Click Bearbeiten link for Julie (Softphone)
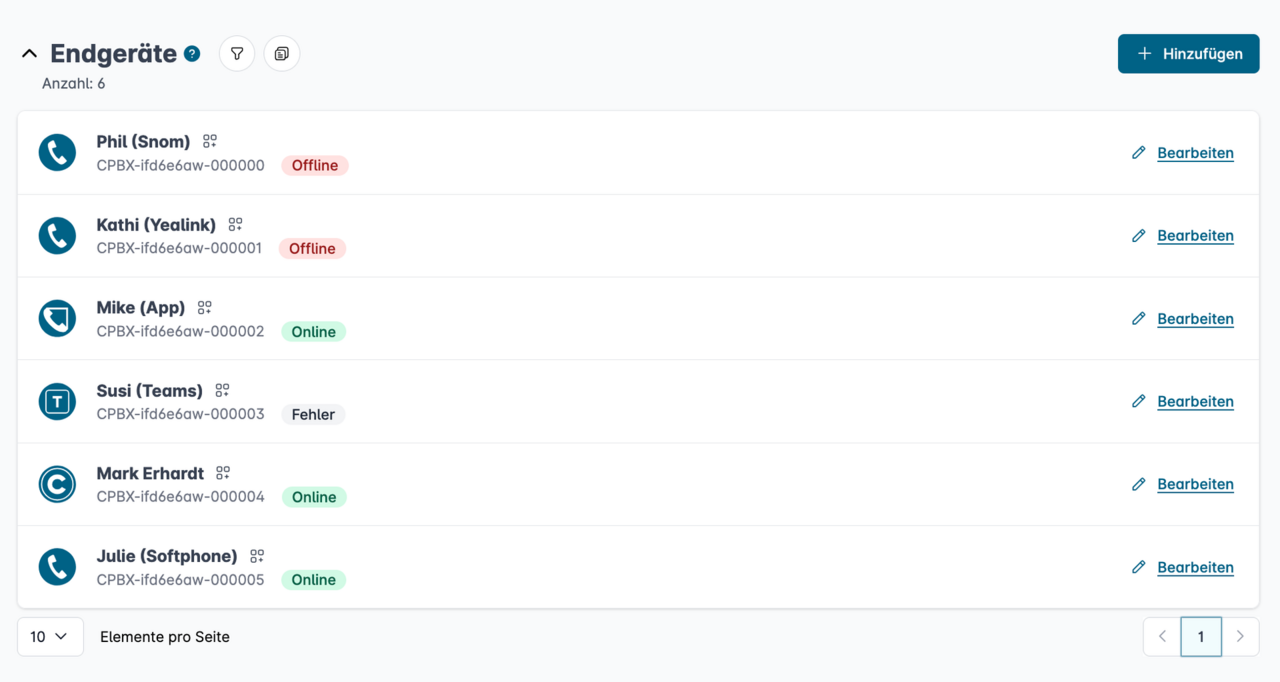 click(x=1195, y=567)
